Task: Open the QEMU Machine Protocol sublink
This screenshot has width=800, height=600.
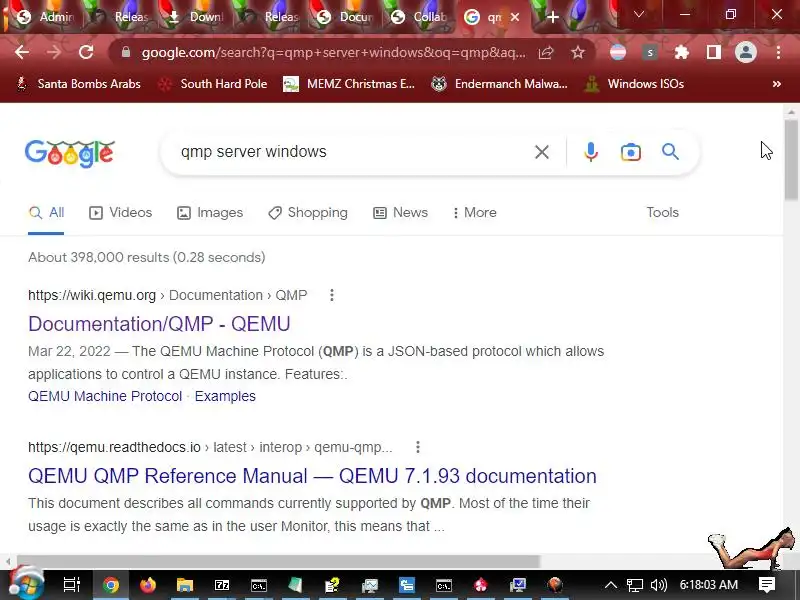Action: click(x=105, y=396)
